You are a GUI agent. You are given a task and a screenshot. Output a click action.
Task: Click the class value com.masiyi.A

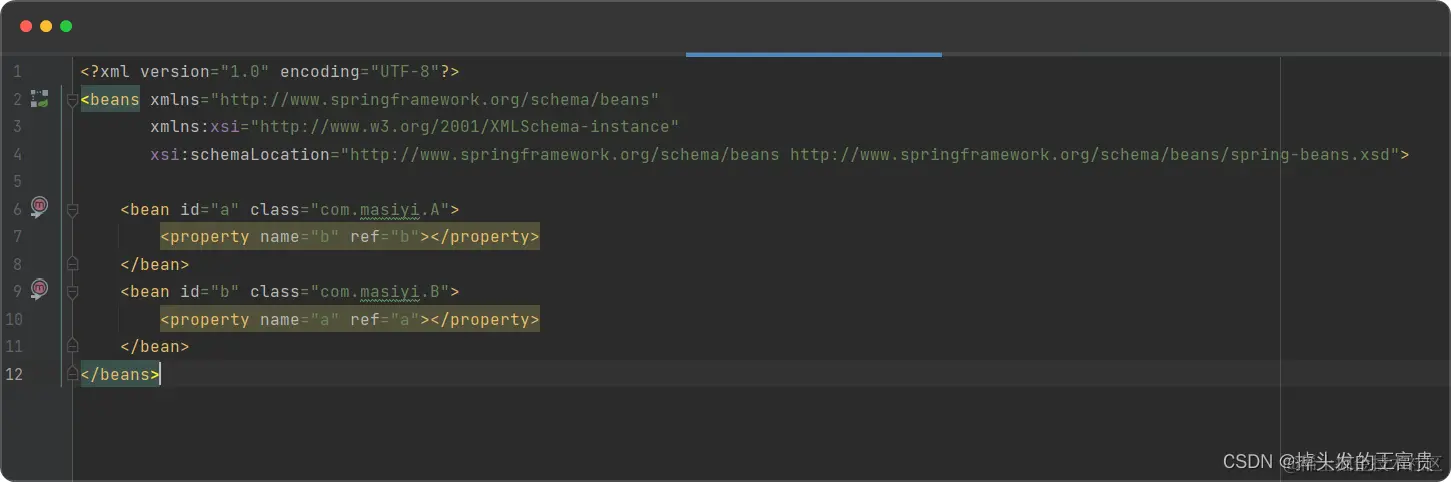pos(385,209)
